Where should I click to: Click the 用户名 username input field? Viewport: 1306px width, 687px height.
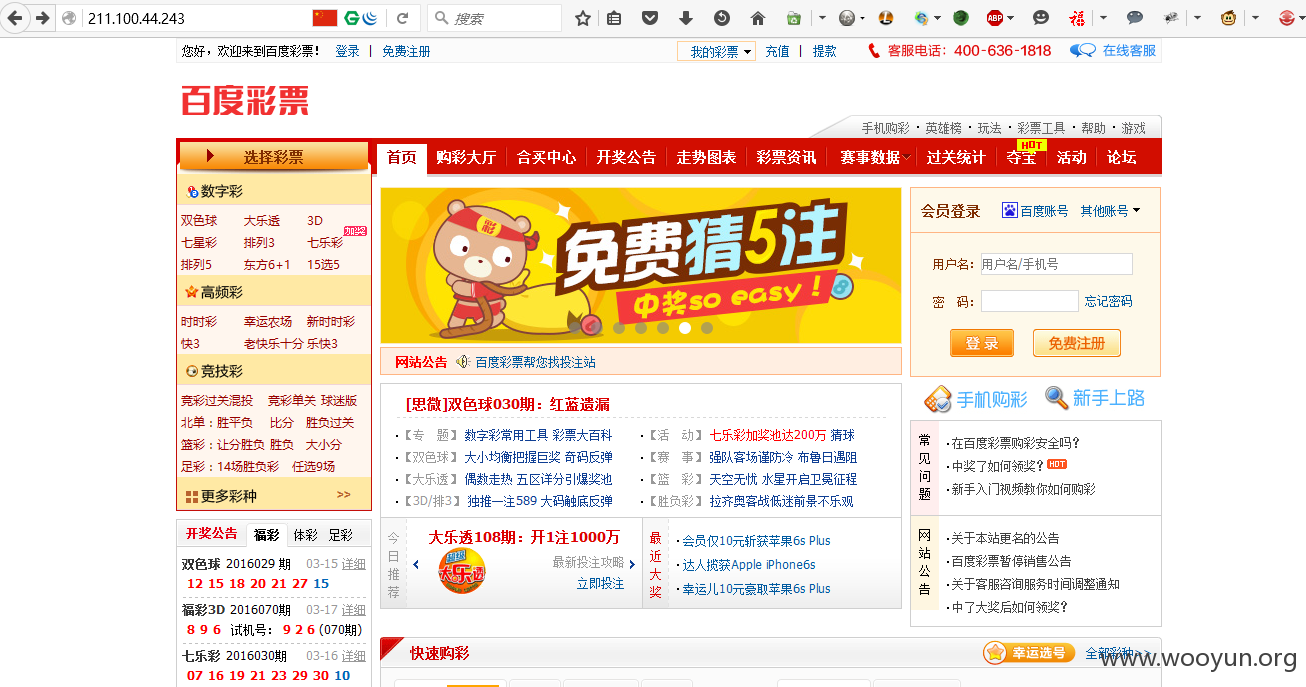(1056, 264)
